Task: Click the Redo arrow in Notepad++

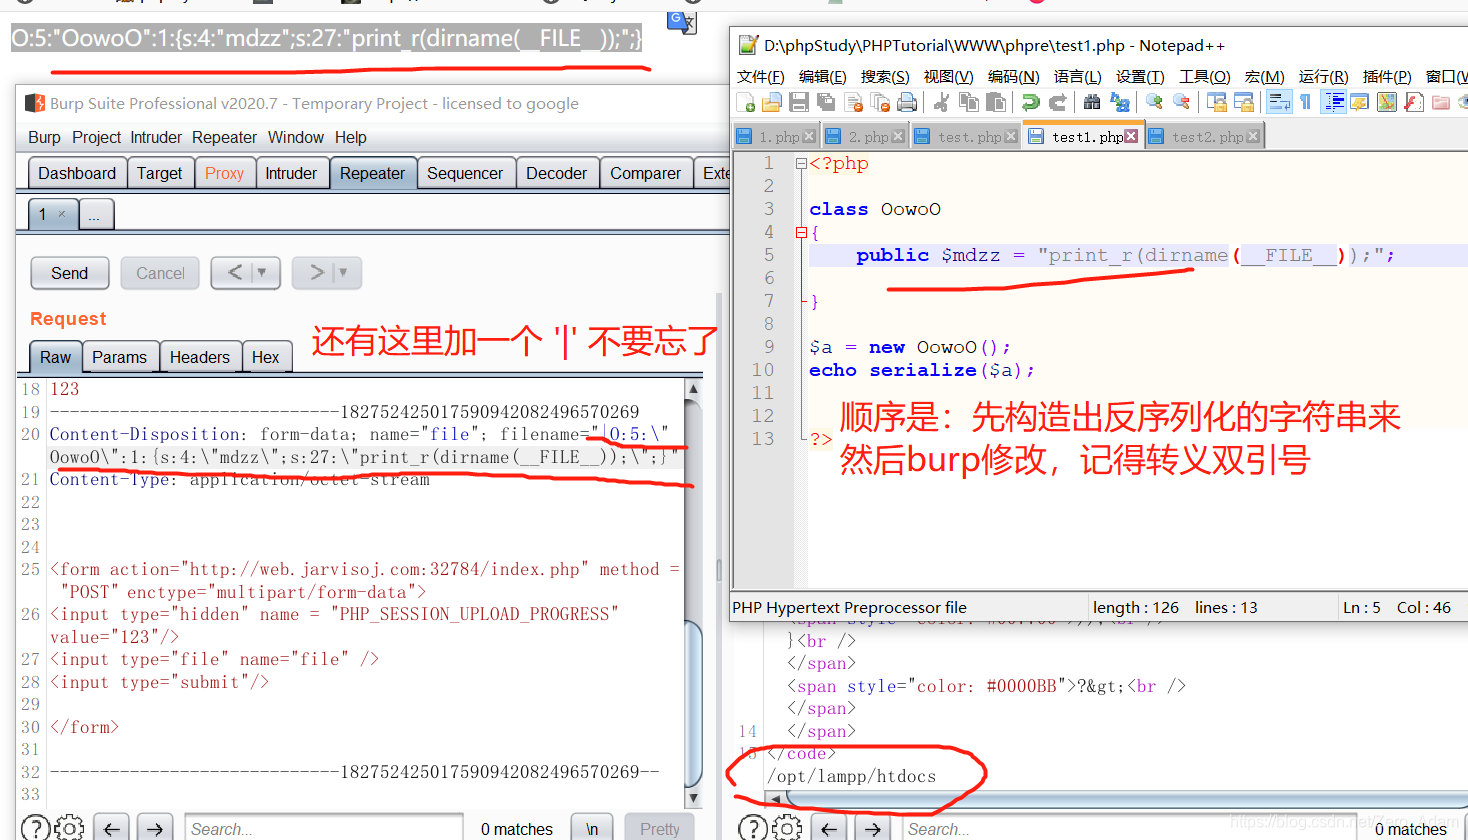Action: pos(1057,102)
